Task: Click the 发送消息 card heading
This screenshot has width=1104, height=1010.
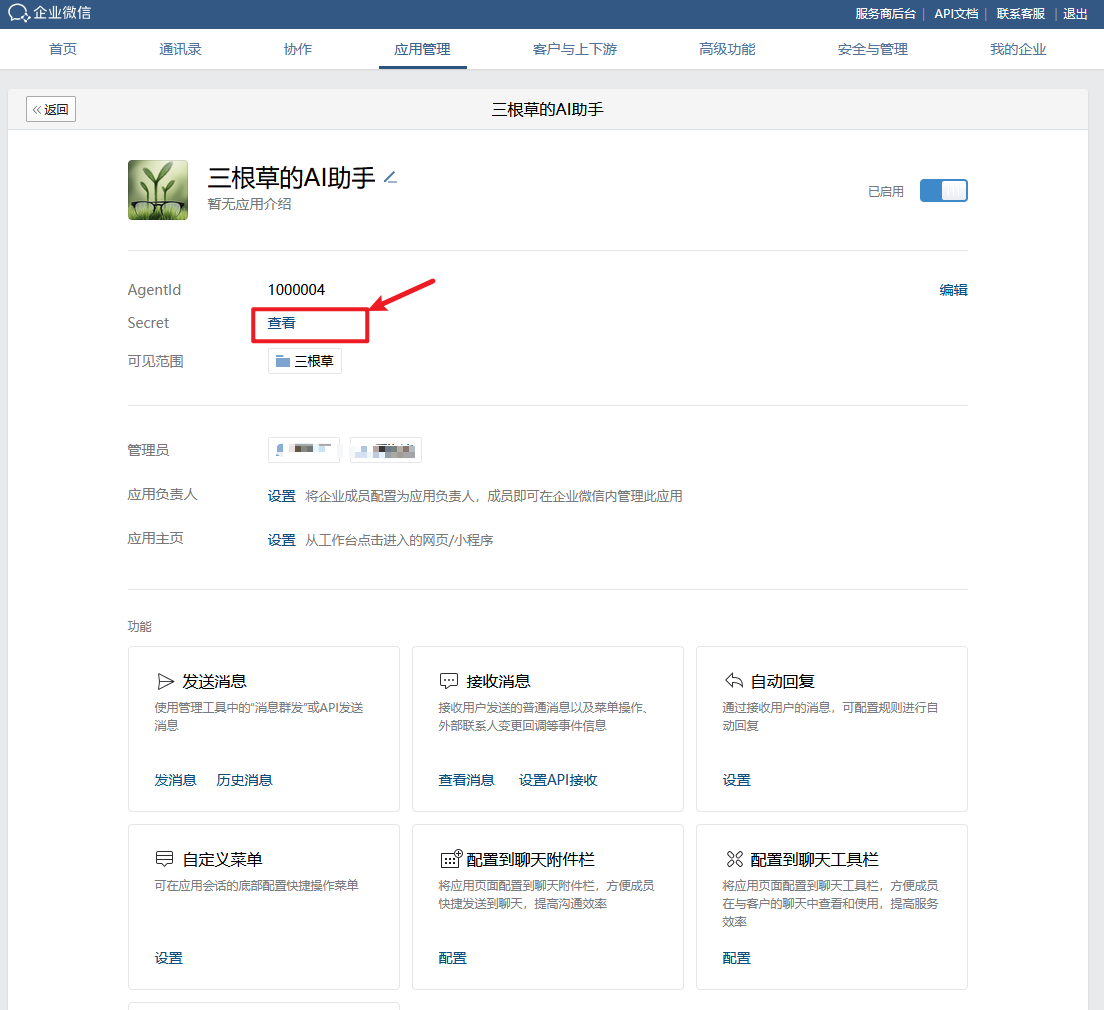Action: [214, 681]
